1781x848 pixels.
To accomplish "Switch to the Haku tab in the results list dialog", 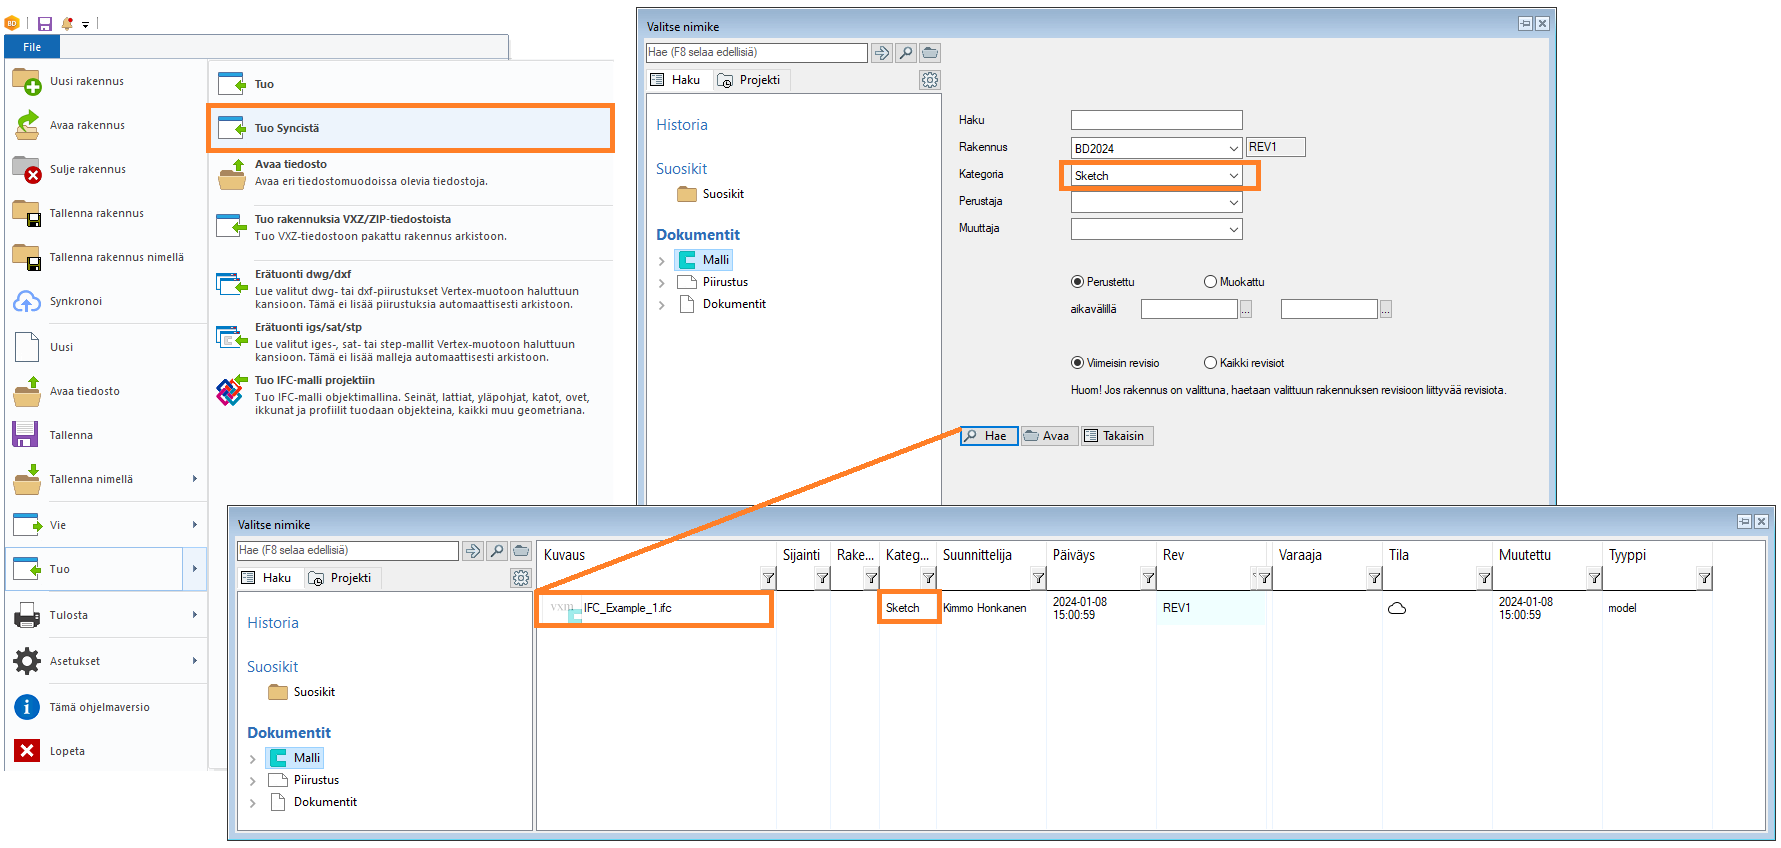I will (x=267, y=578).
